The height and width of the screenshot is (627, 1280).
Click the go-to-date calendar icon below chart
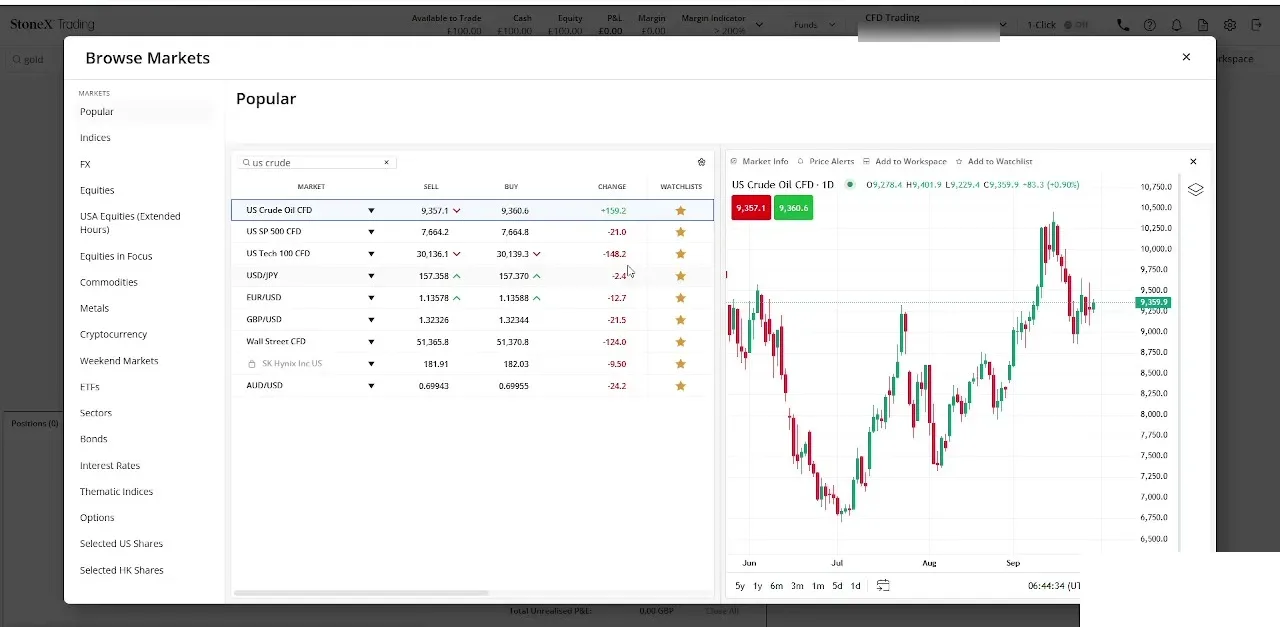click(x=883, y=585)
